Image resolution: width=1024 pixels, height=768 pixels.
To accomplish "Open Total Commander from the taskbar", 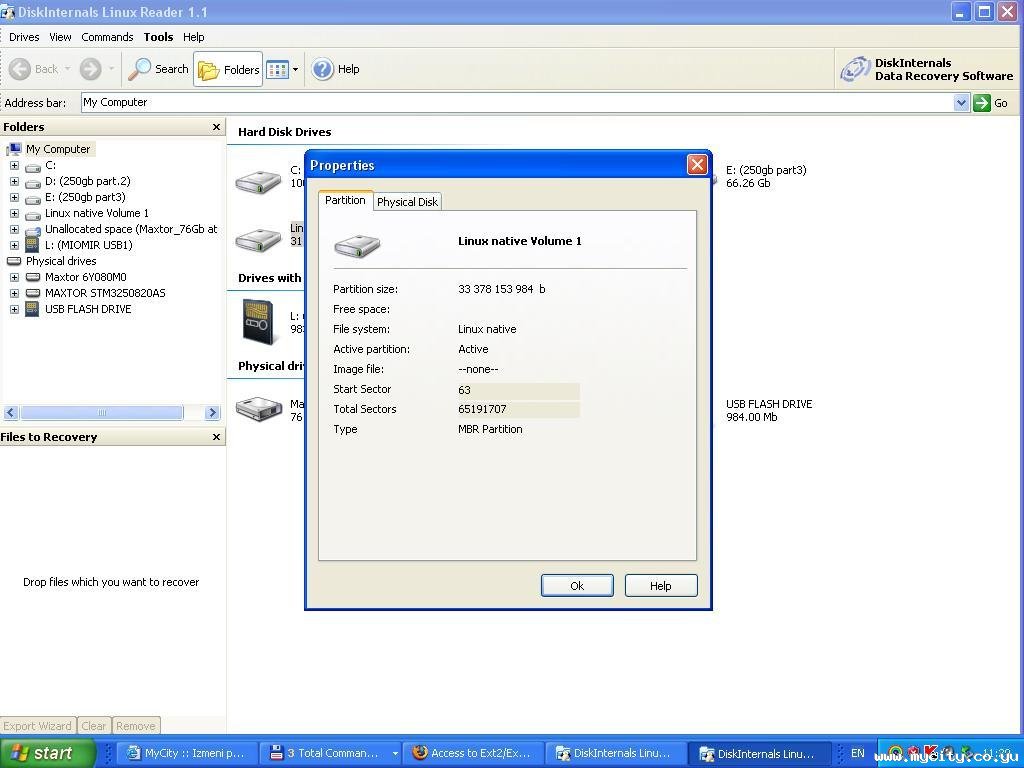I will [330, 753].
